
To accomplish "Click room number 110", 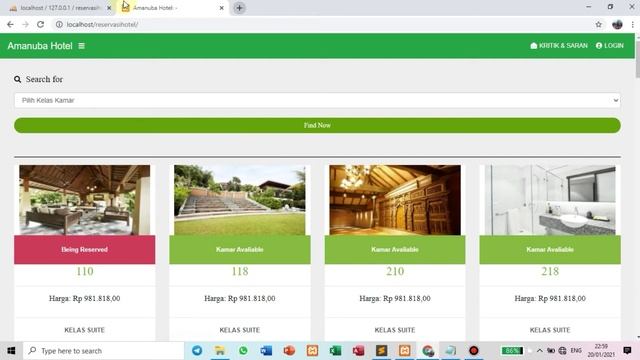I will [84, 271].
